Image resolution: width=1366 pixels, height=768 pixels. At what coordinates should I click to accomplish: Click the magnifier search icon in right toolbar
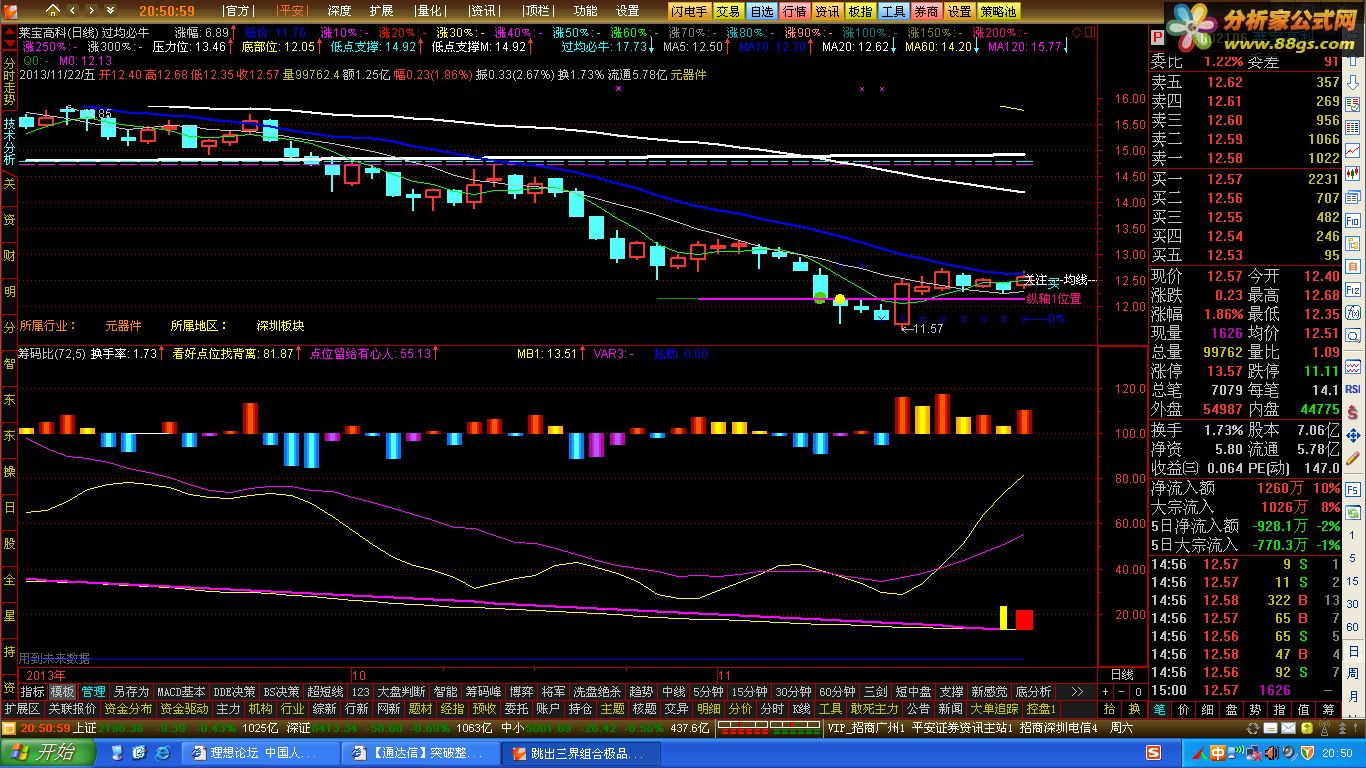(x=1353, y=336)
